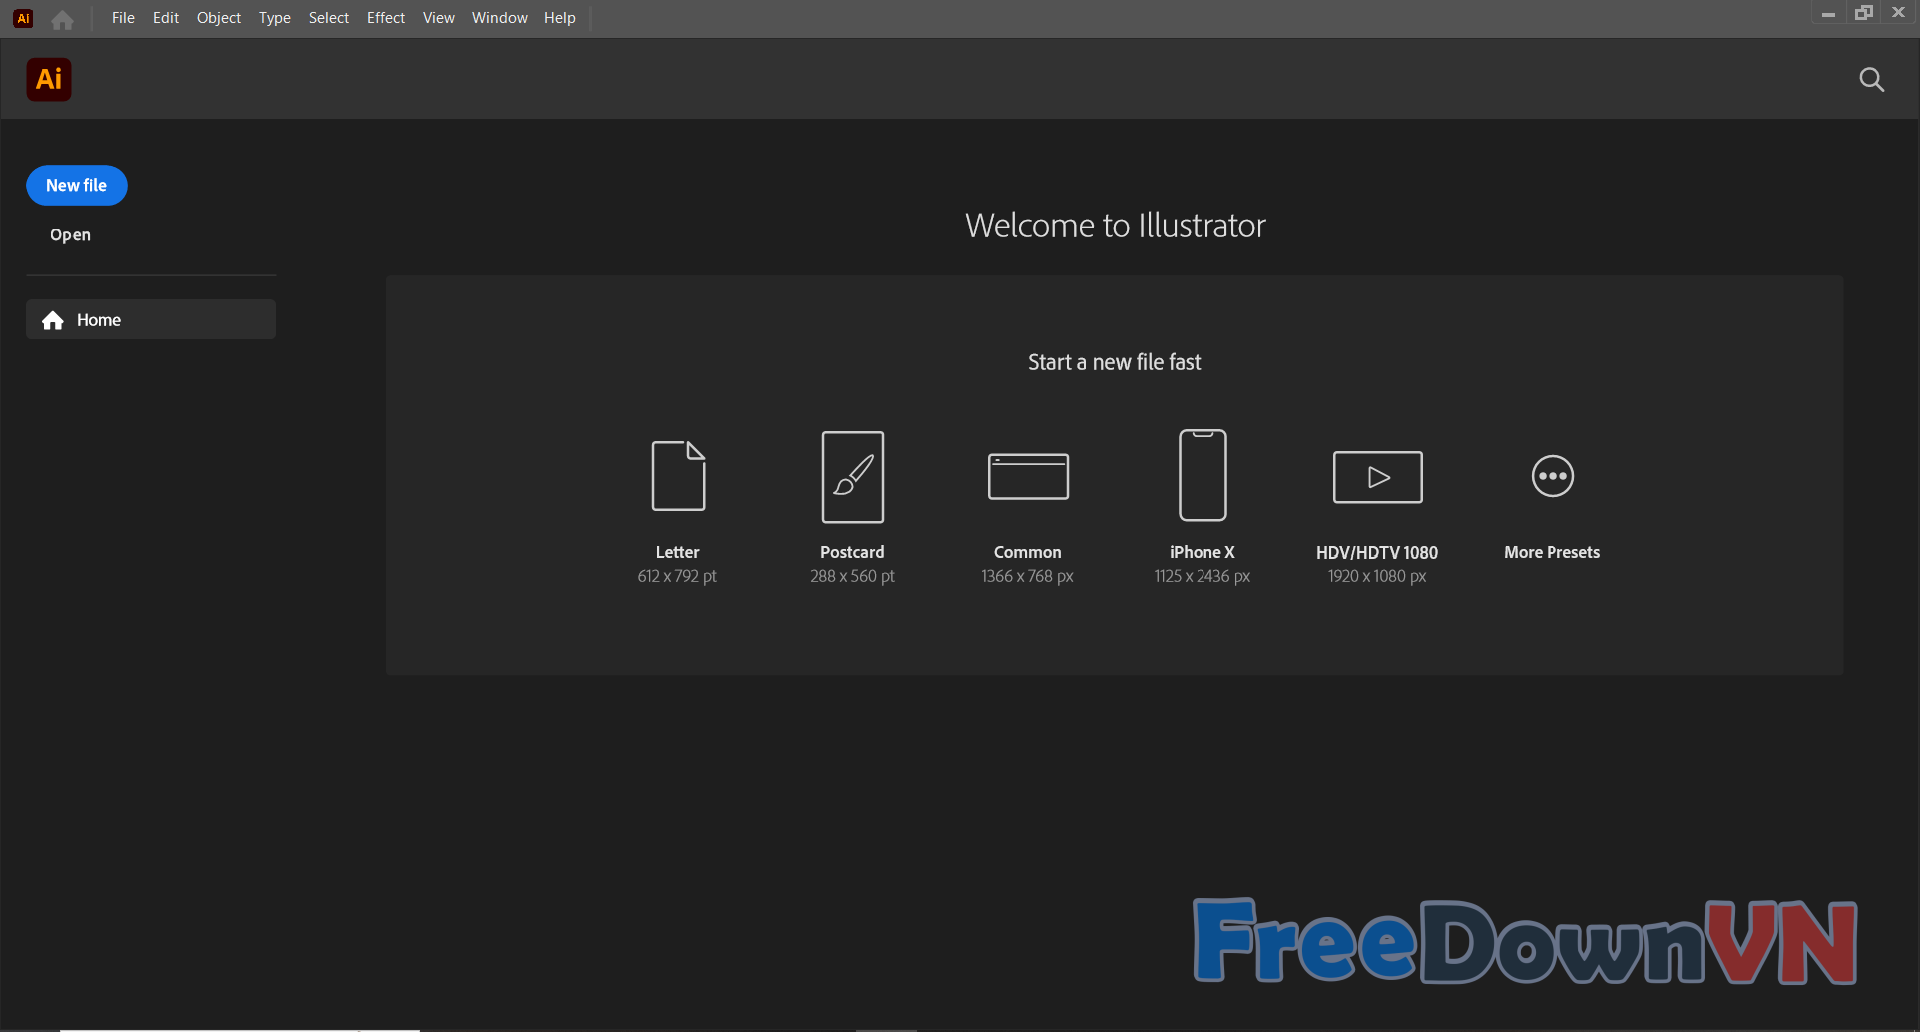The width and height of the screenshot is (1920, 1032).
Task: Open the Type menu
Action: (x=275, y=18)
